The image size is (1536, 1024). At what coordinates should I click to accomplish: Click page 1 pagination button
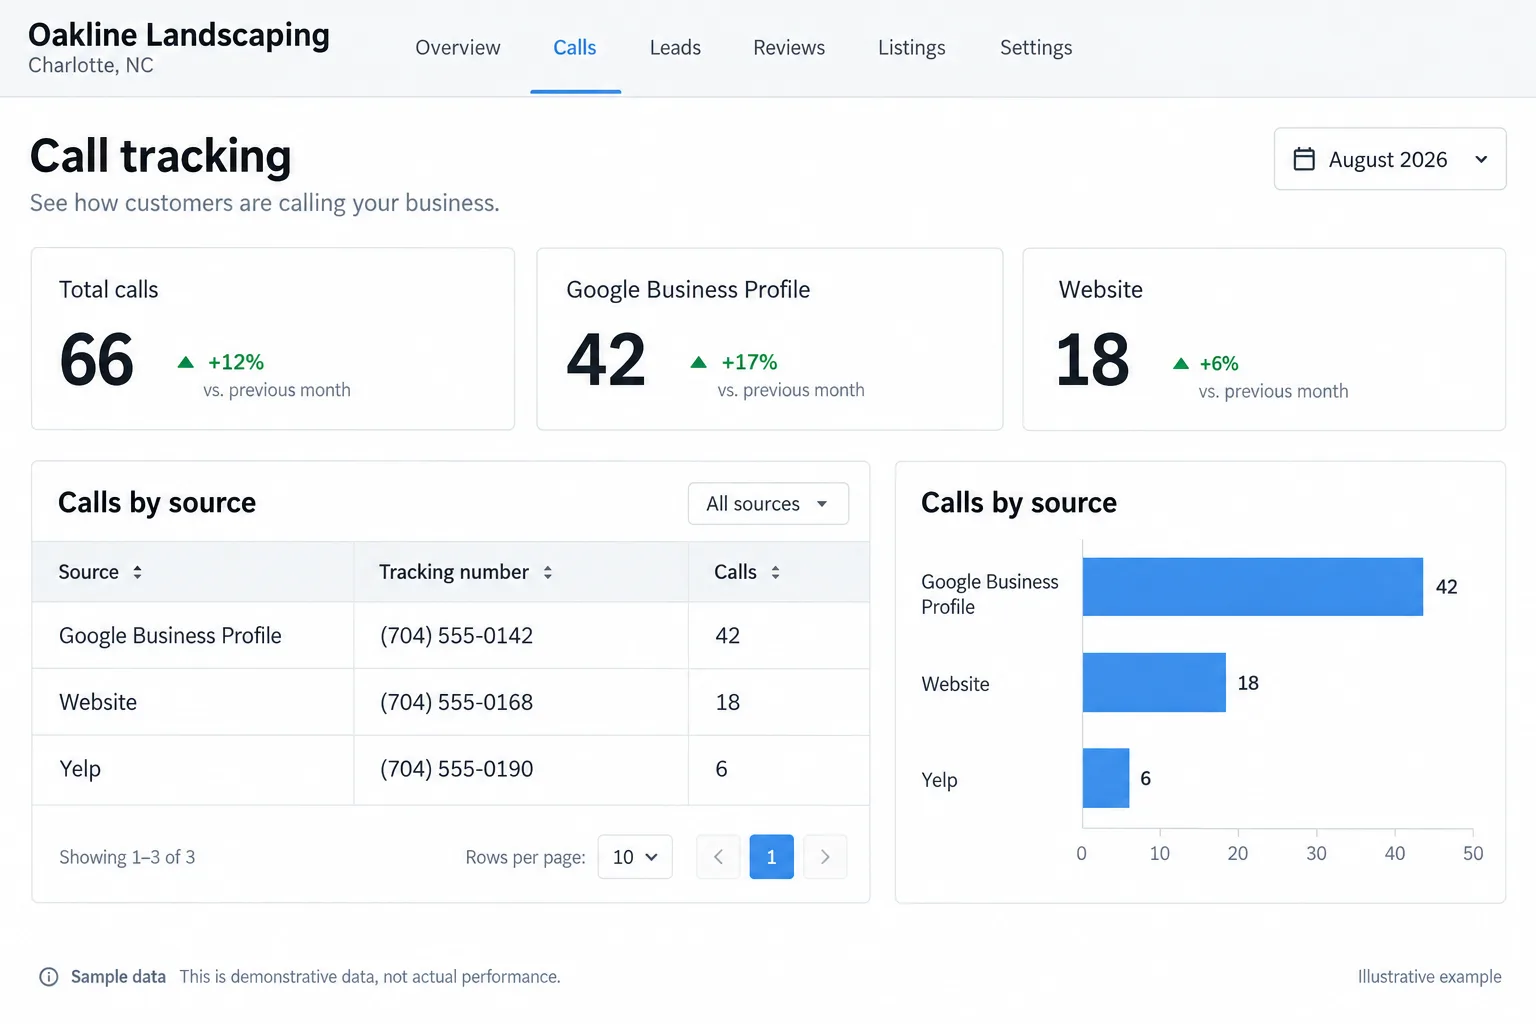[772, 857]
